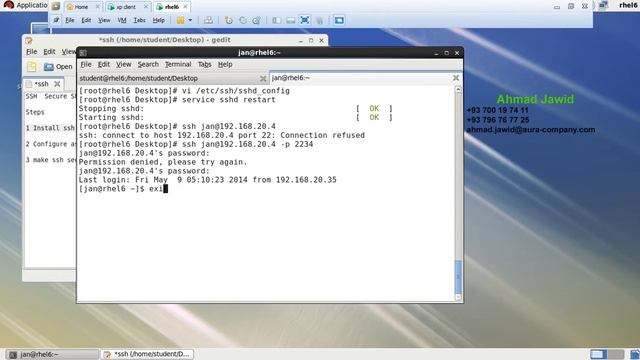Open the VM menu in VMware
640x360 pixels.
[122, 20]
